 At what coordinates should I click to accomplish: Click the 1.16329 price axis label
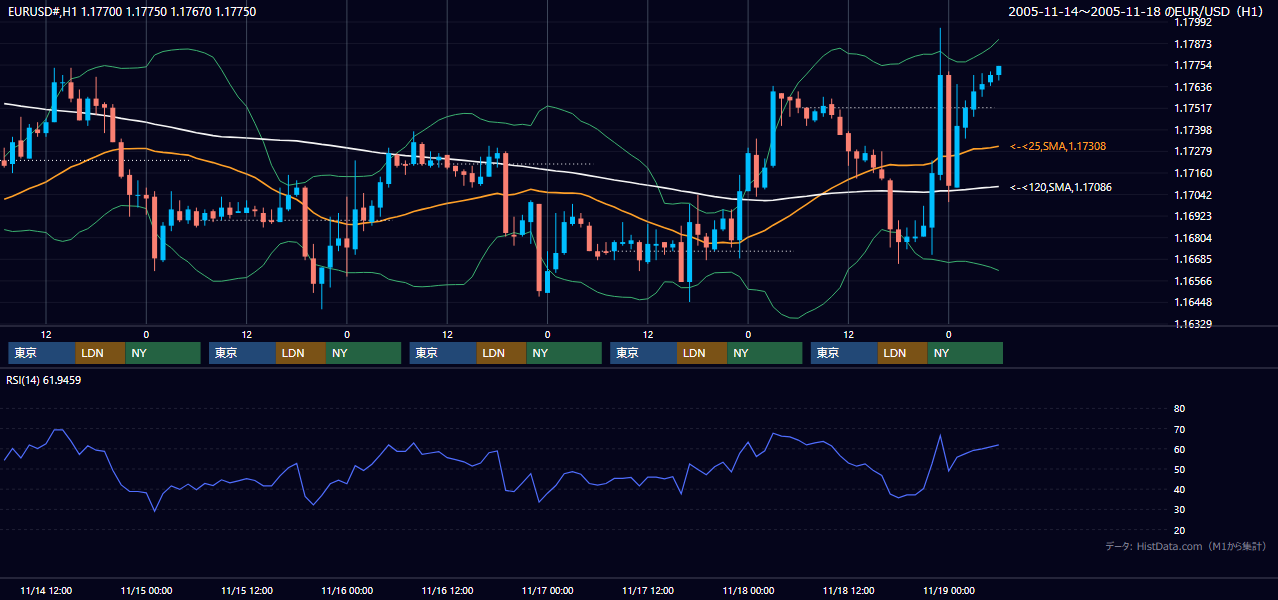point(1193,324)
